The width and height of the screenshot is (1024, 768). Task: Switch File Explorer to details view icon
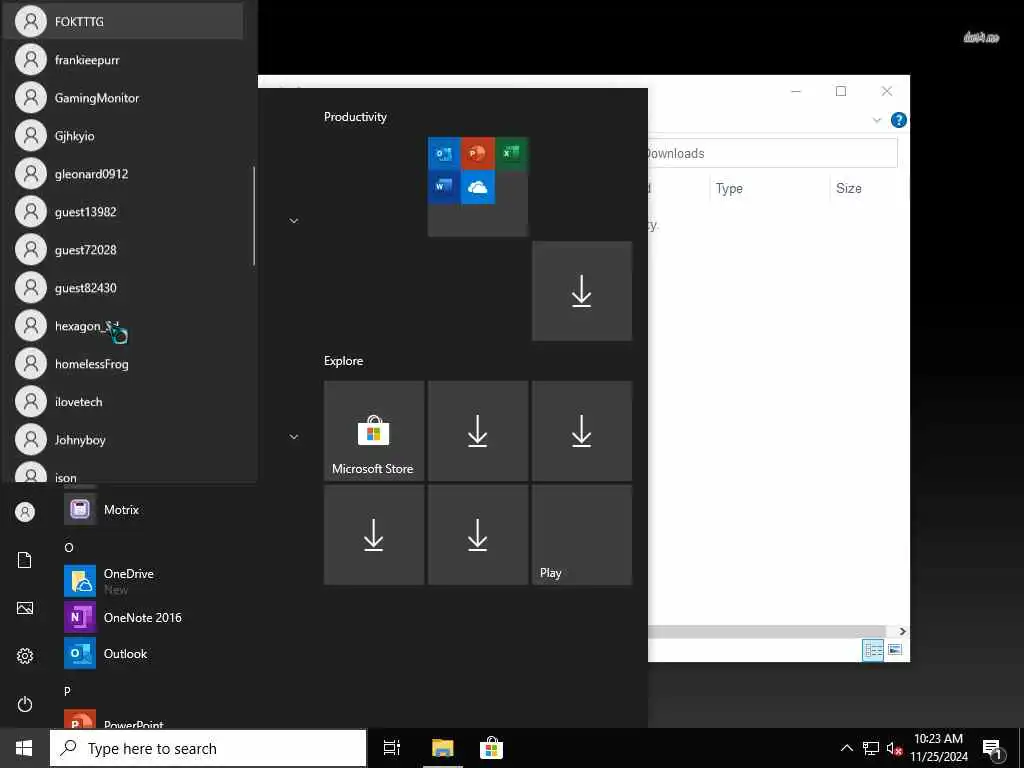pos(872,650)
